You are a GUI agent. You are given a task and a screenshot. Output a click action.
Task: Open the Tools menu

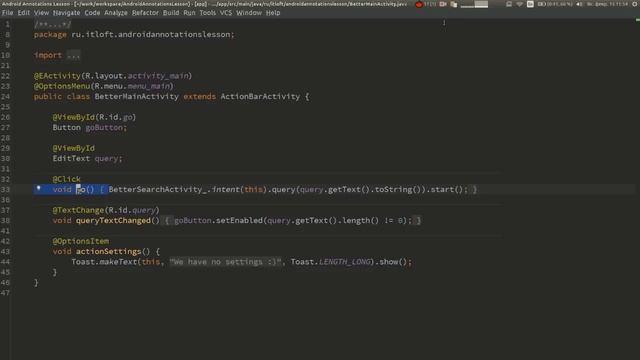(x=207, y=13)
